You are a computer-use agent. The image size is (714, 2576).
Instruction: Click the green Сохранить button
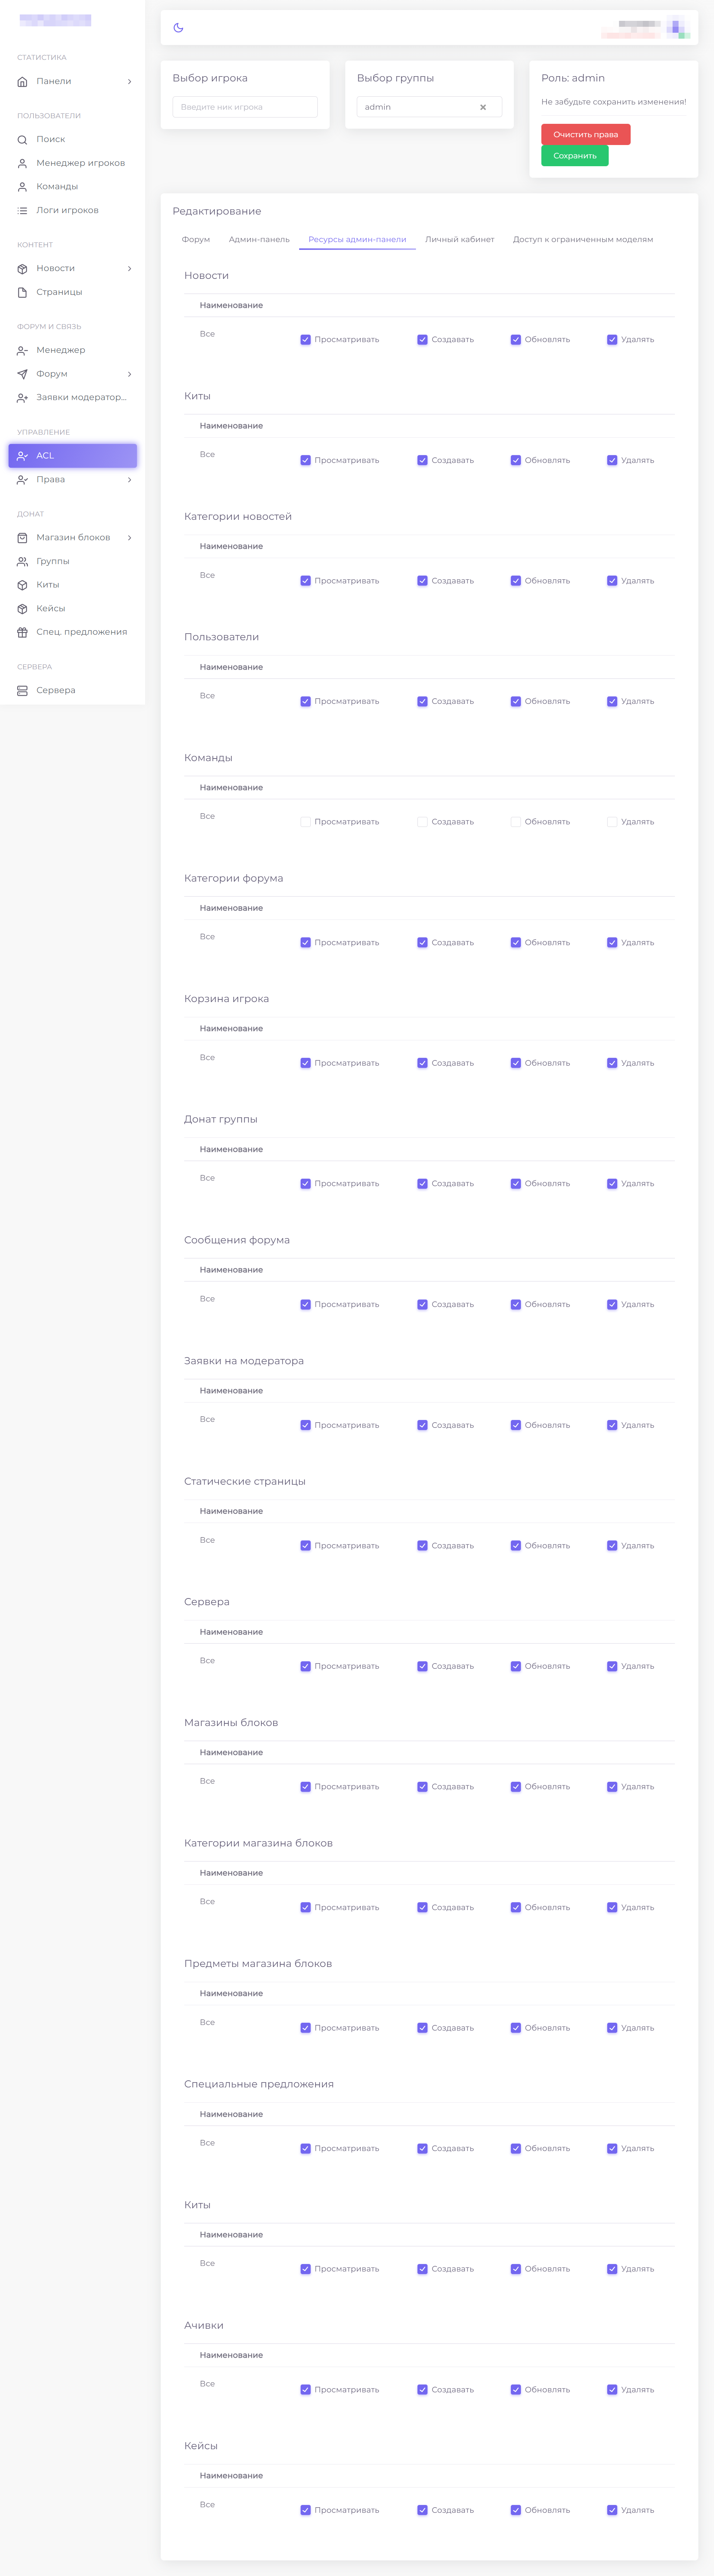pos(575,156)
